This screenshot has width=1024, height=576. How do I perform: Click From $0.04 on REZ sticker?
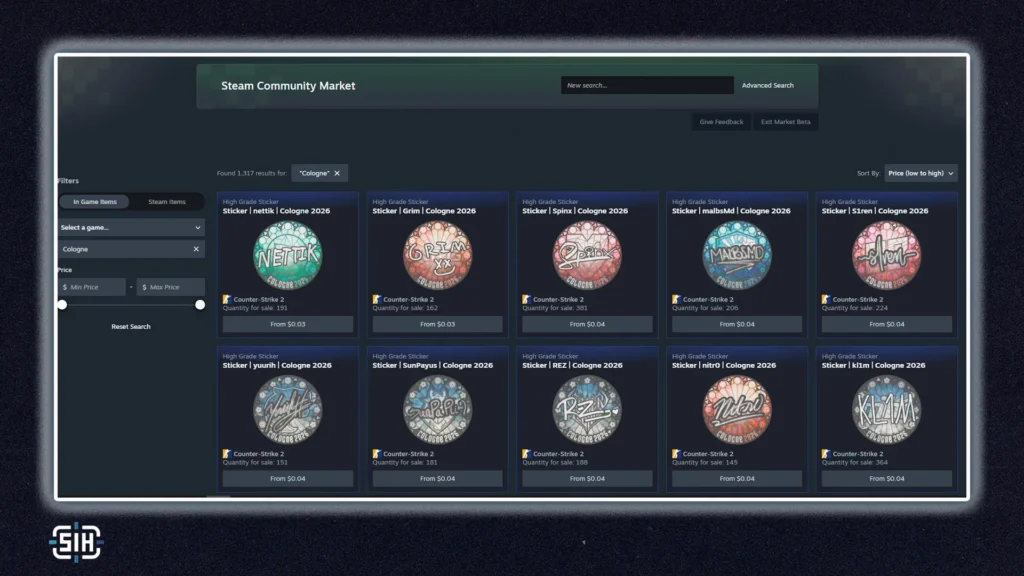[587, 479]
